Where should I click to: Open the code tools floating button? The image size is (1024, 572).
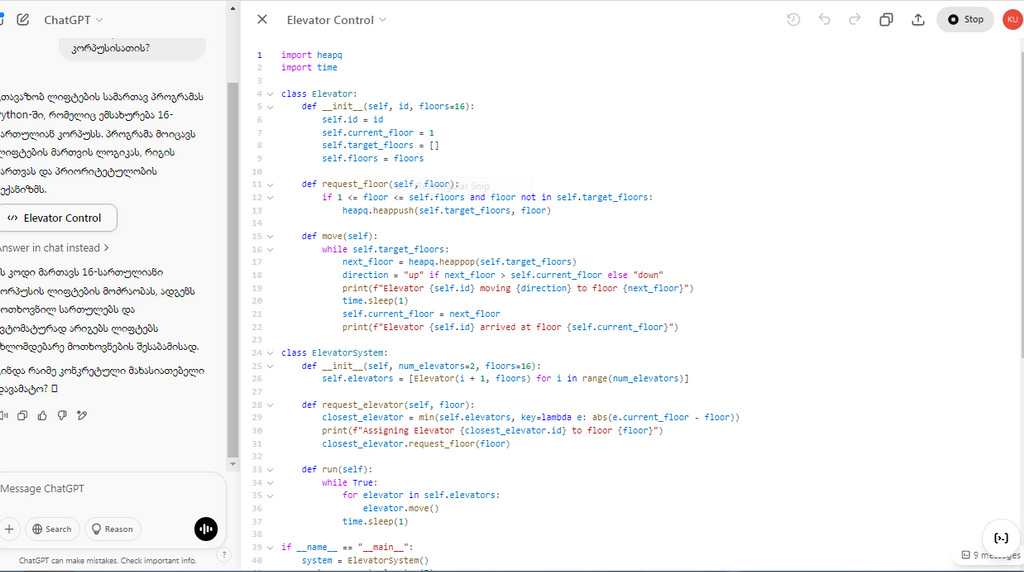point(1000,538)
